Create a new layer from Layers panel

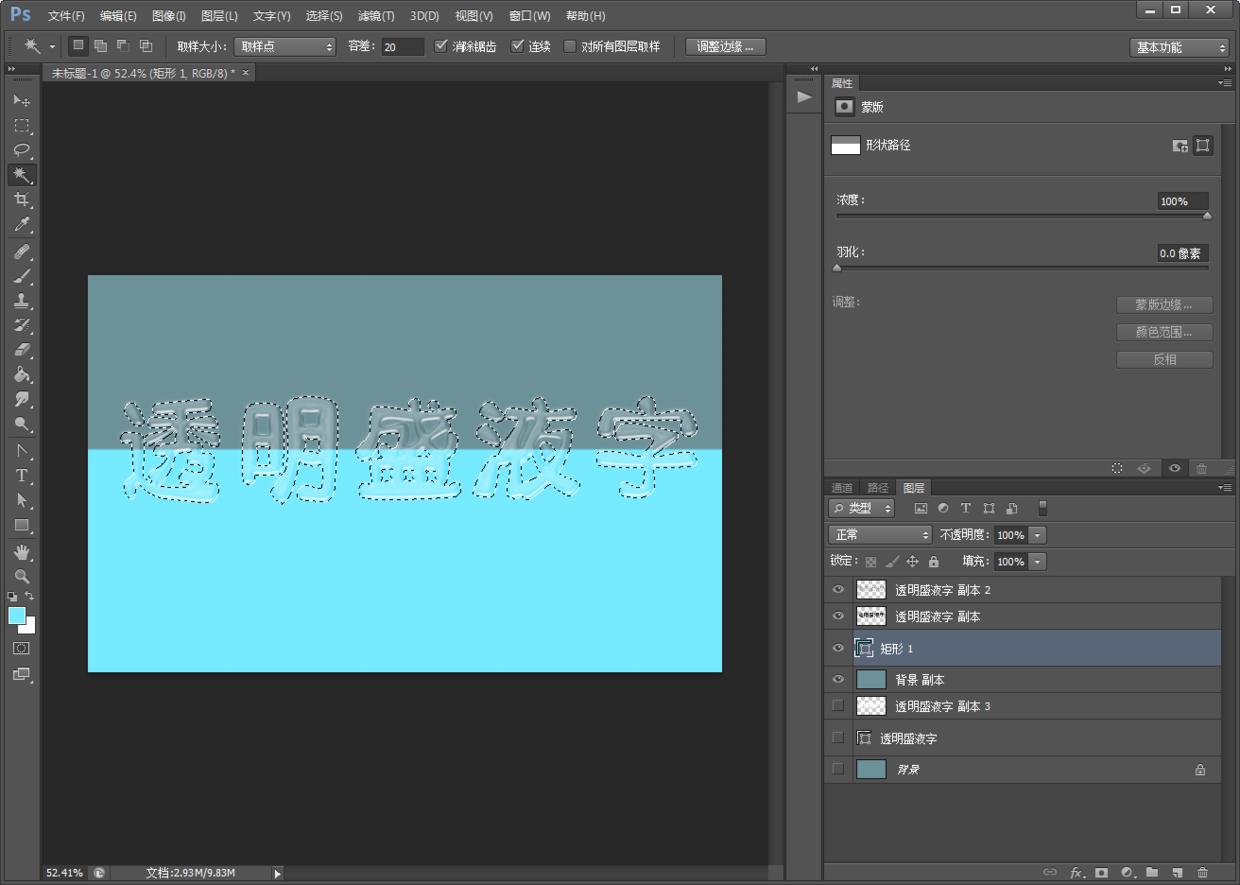[1177, 873]
